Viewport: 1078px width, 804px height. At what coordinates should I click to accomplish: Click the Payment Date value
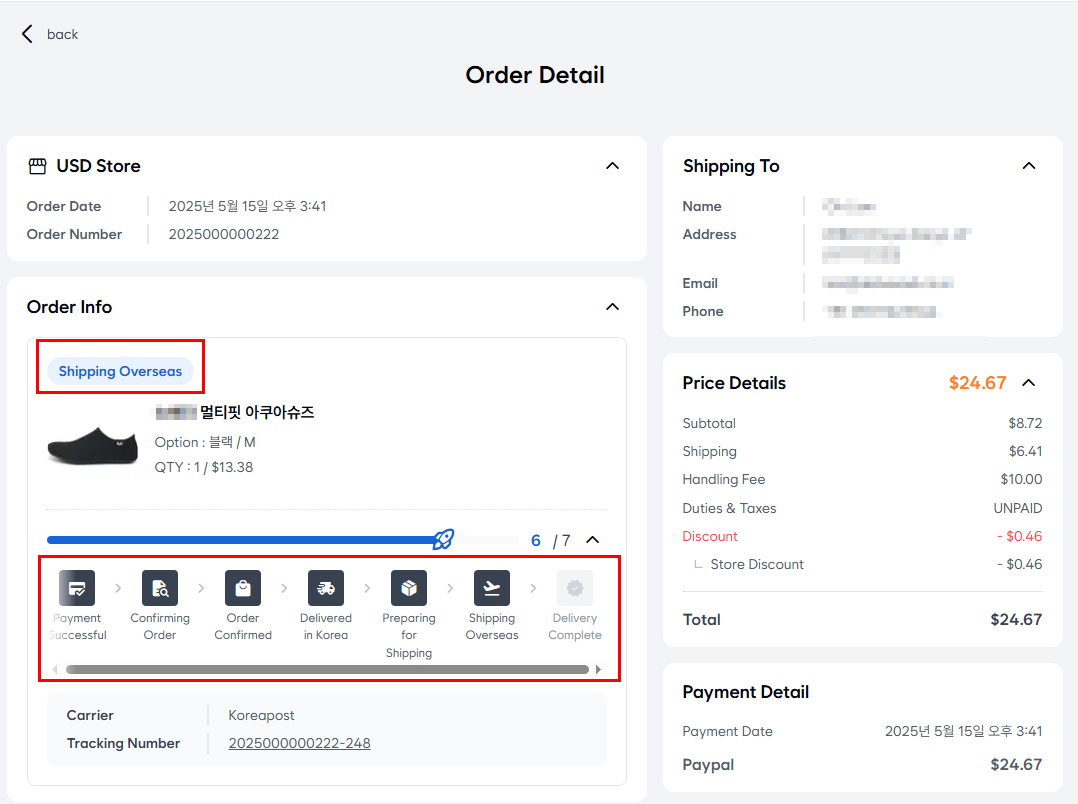(x=963, y=732)
